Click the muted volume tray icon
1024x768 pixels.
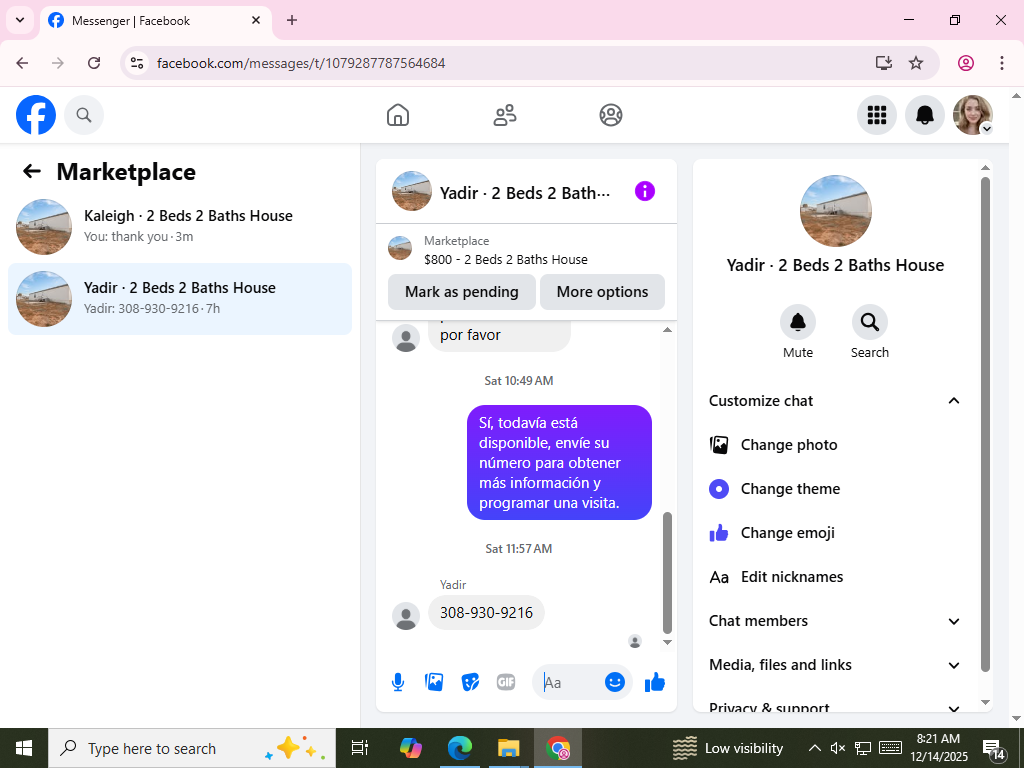(838, 748)
